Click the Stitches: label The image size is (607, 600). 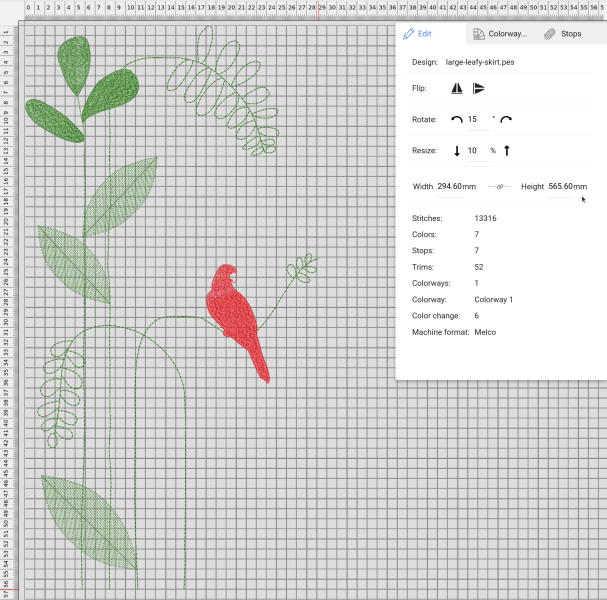(427, 218)
